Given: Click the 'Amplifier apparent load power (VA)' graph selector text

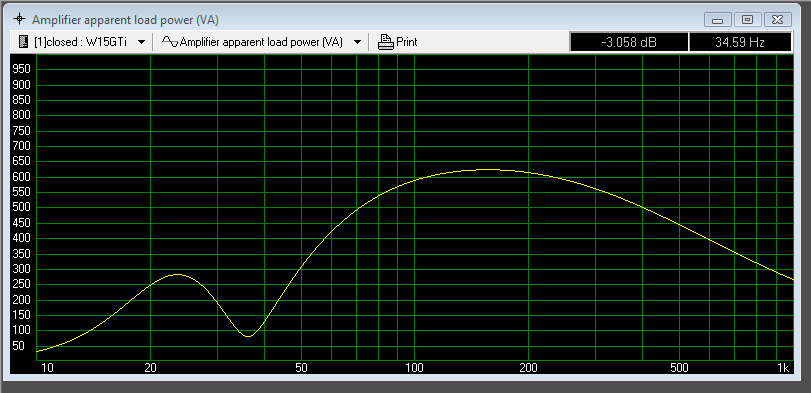Looking at the screenshot, I should point(261,42).
